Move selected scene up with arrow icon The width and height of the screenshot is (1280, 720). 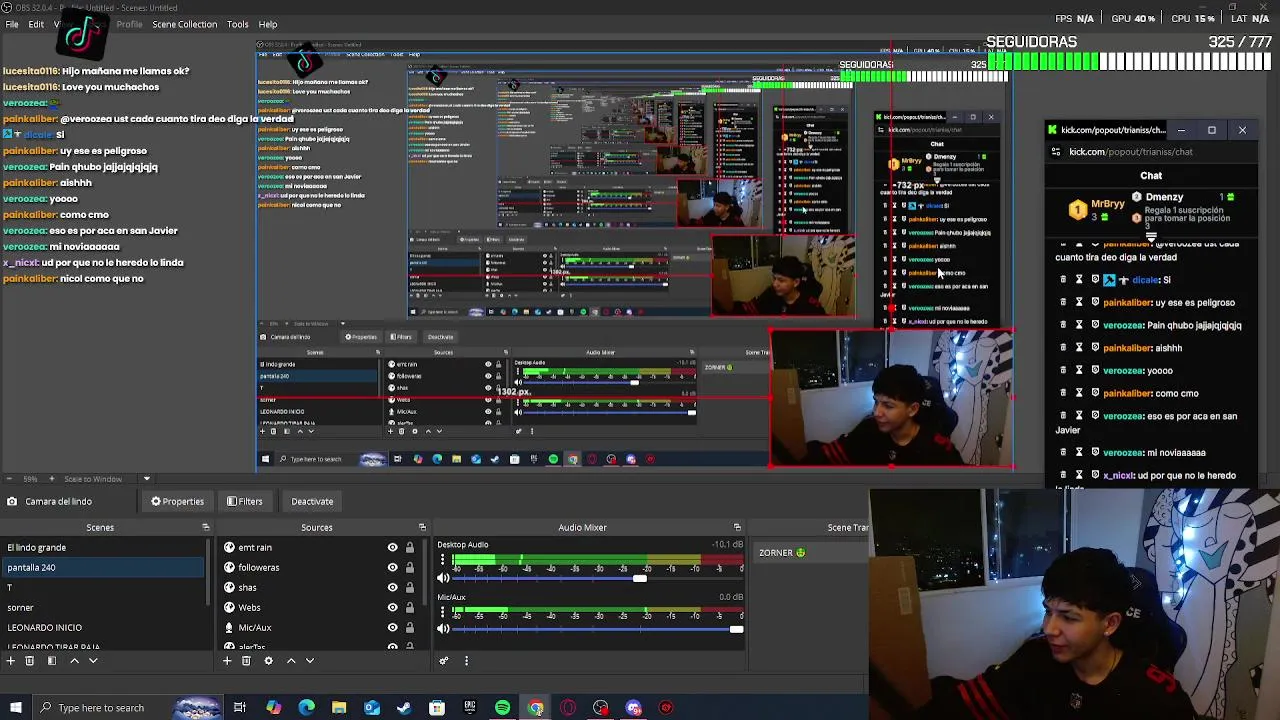[x=74, y=661]
